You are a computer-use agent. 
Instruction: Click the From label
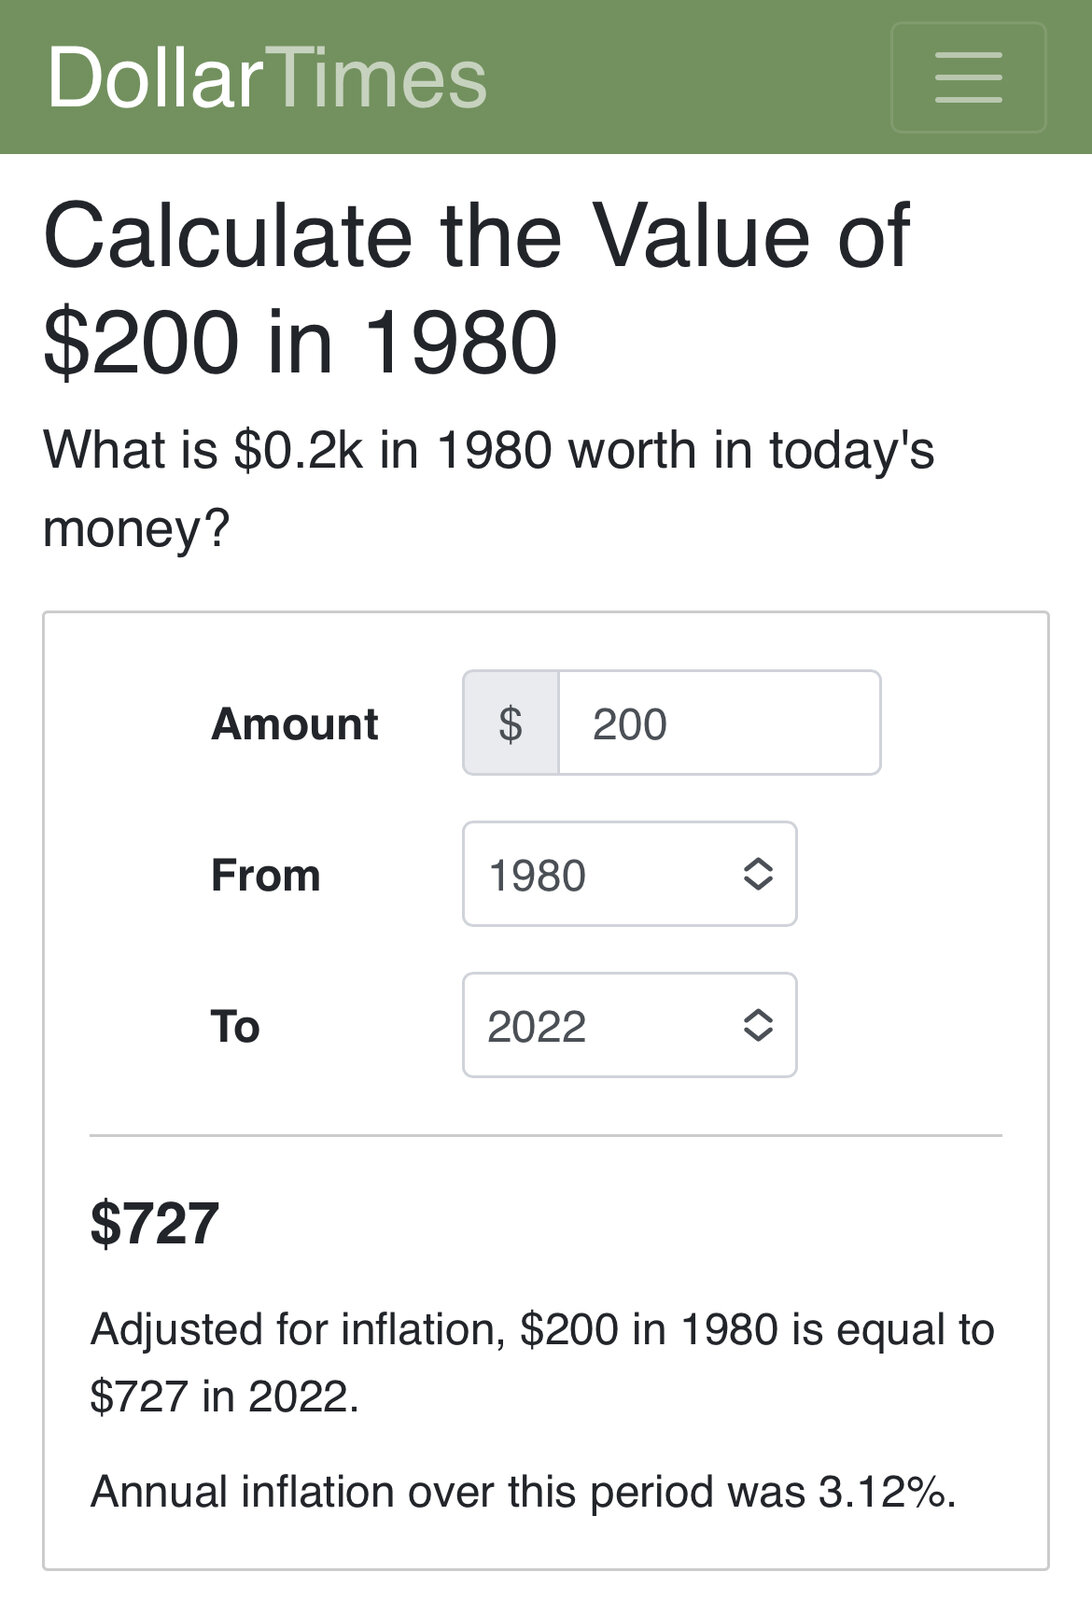click(266, 876)
